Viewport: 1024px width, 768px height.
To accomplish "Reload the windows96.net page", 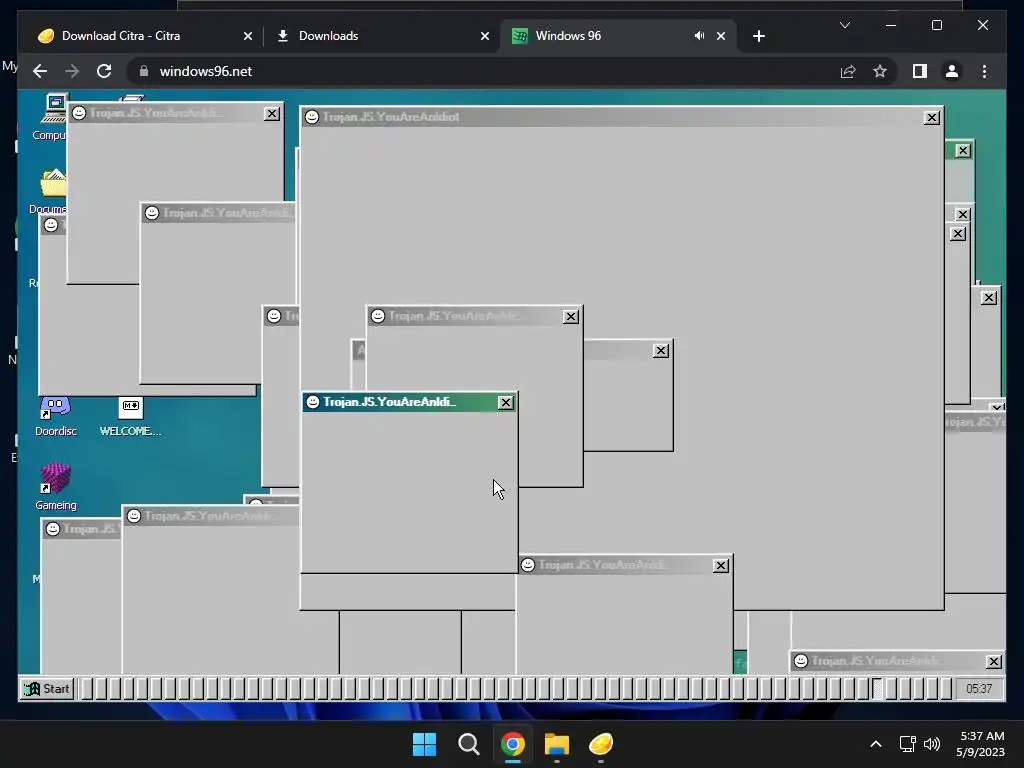I will coord(104,71).
